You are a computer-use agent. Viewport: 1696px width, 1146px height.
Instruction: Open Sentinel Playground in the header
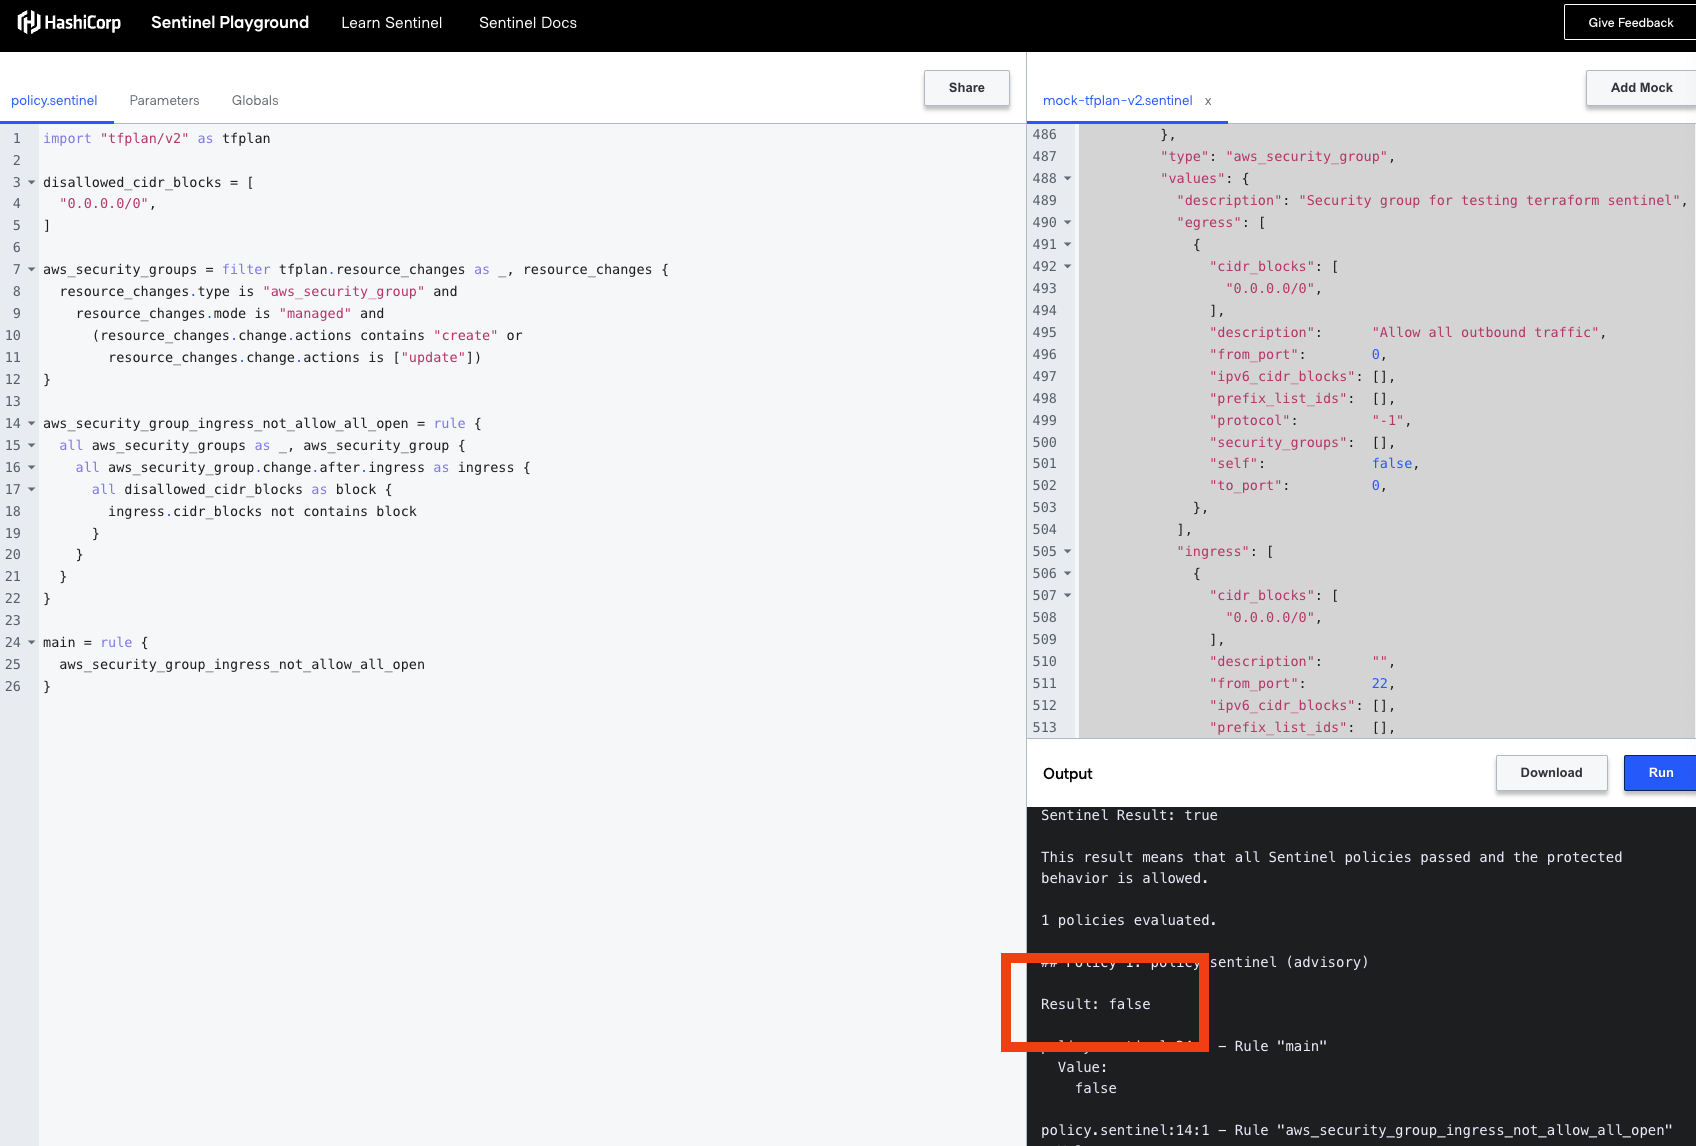[230, 22]
